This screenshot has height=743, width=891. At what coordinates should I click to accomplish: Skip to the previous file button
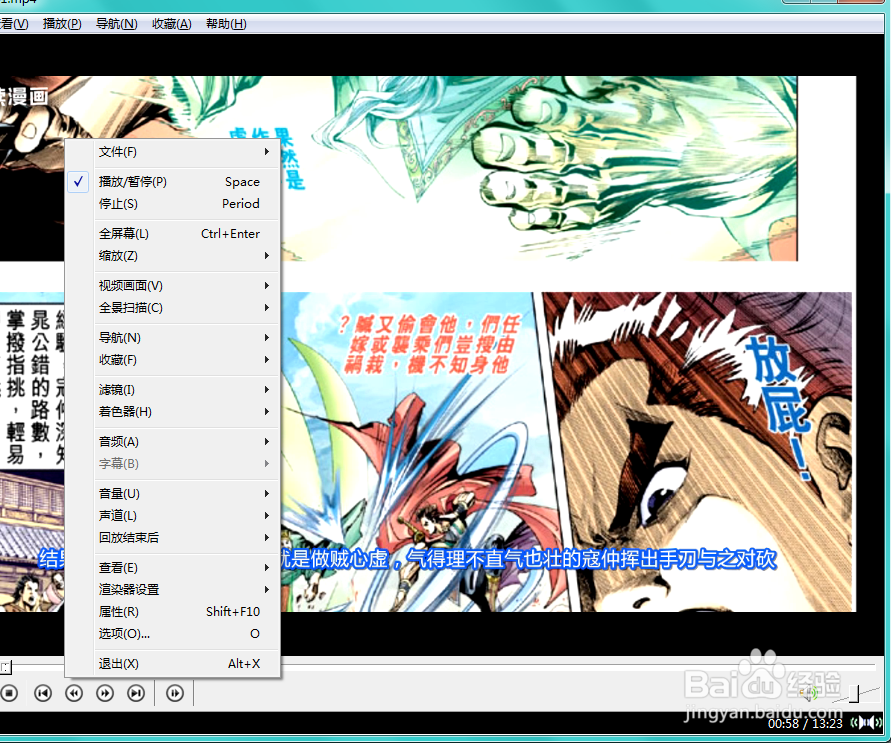(43, 693)
